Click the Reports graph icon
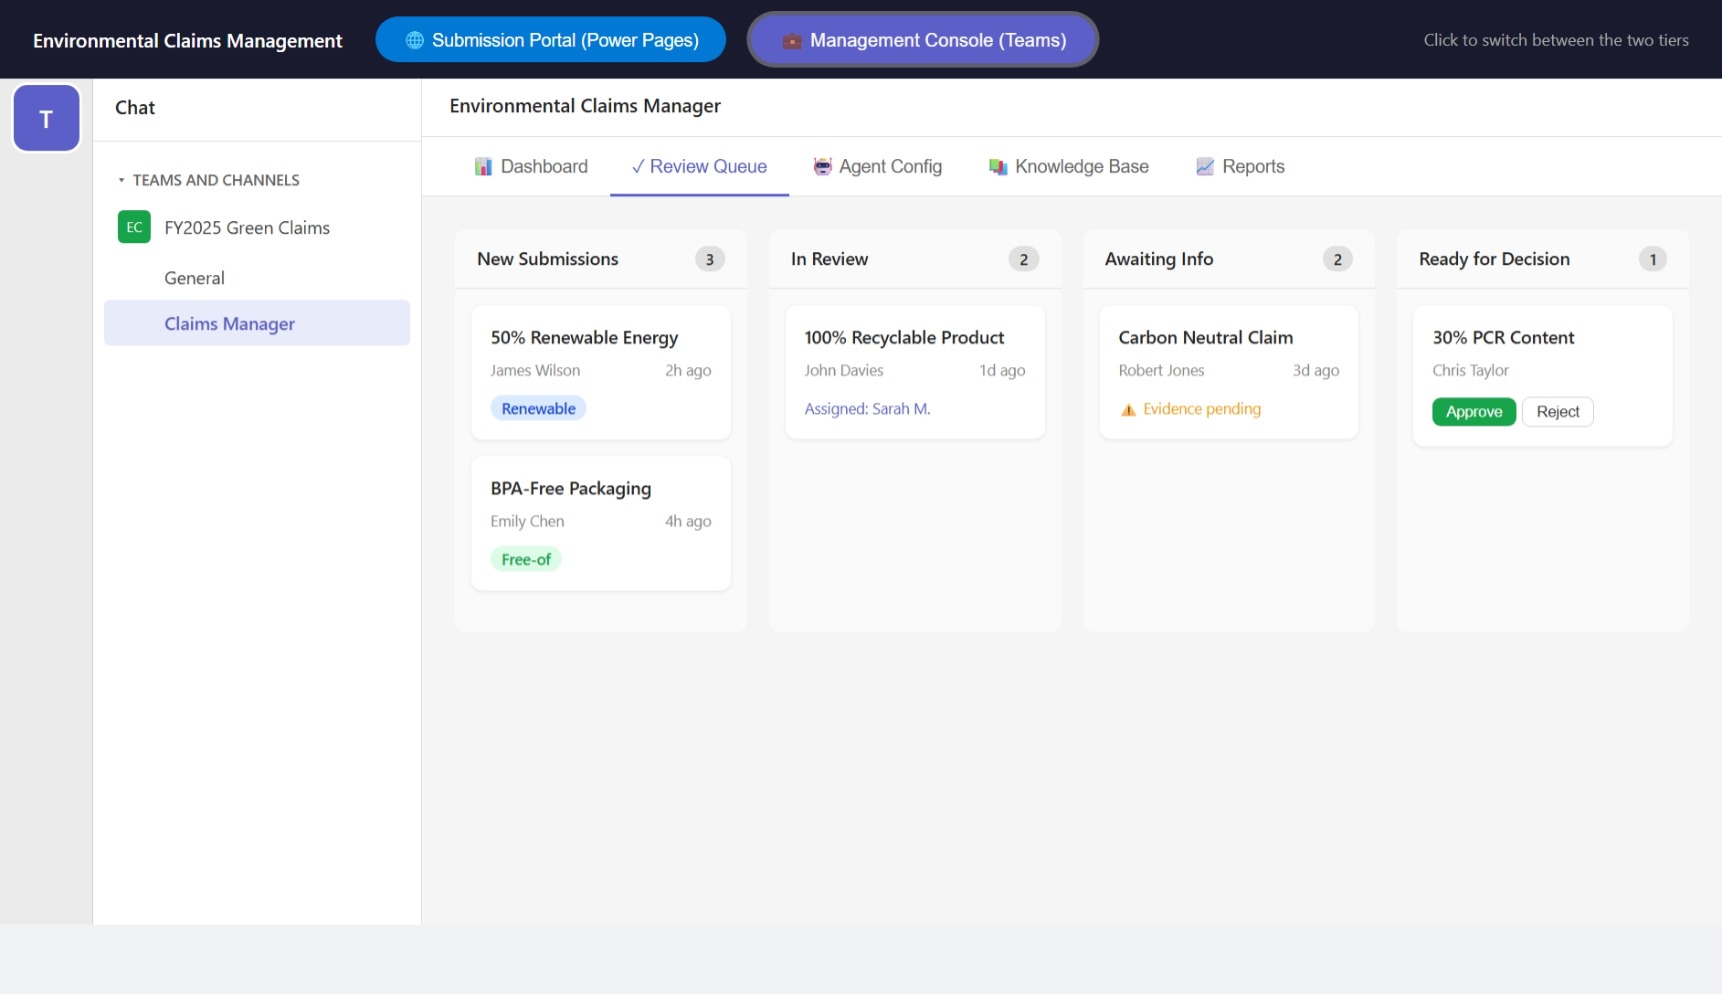This screenshot has height=994, width=1722. pyautogui.click(x=1204, y=167)
